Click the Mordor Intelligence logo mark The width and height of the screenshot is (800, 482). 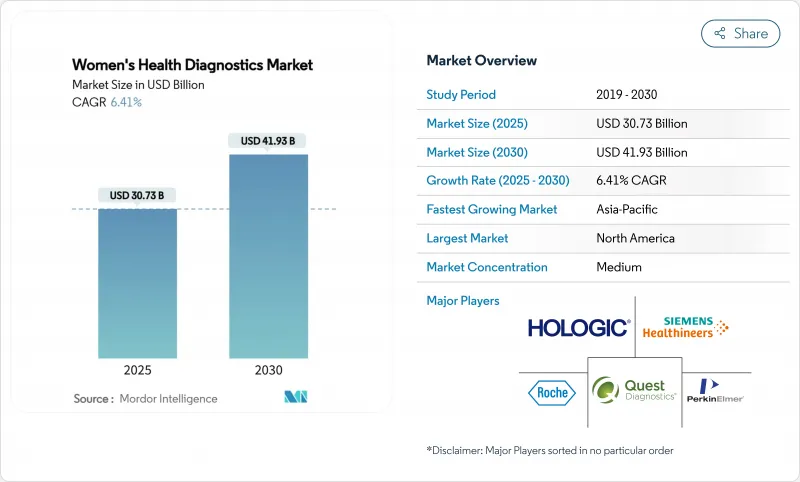pyautogui.click(x=295, y=397)
